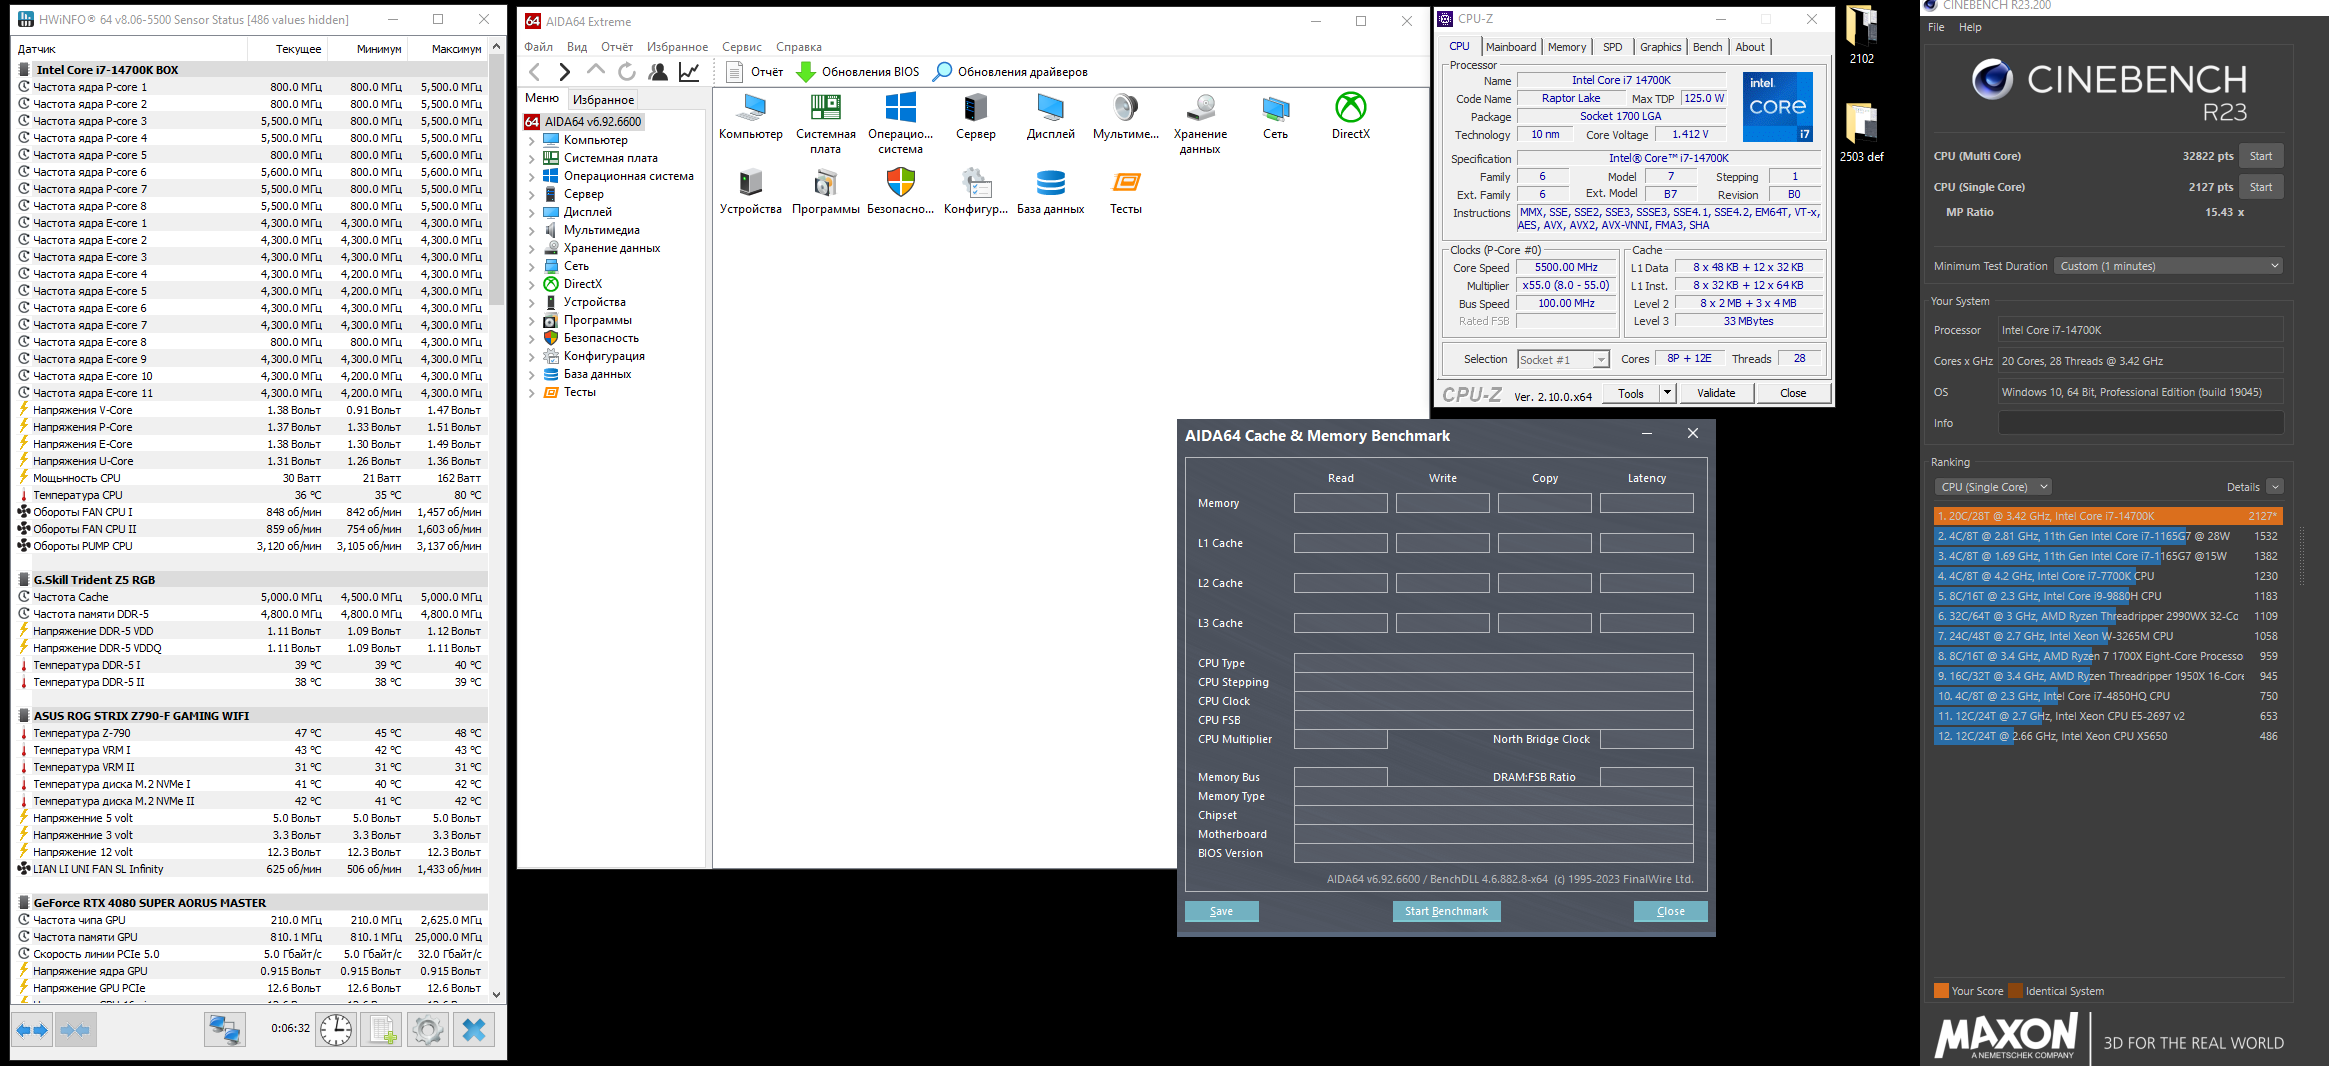Click HWiNFO blue X close-sensors icon
Viewport: 2329px width, 1066px height.
[x=474, y=1030]
